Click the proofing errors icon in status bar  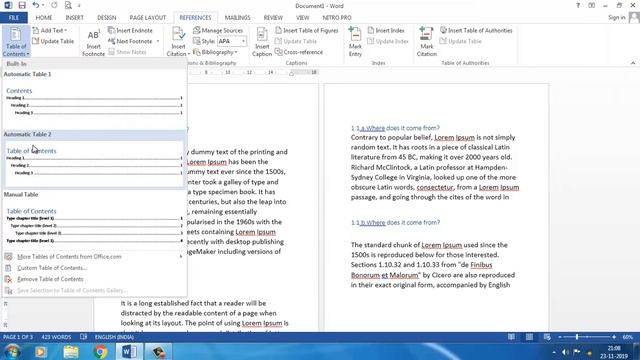pos(84,337)
